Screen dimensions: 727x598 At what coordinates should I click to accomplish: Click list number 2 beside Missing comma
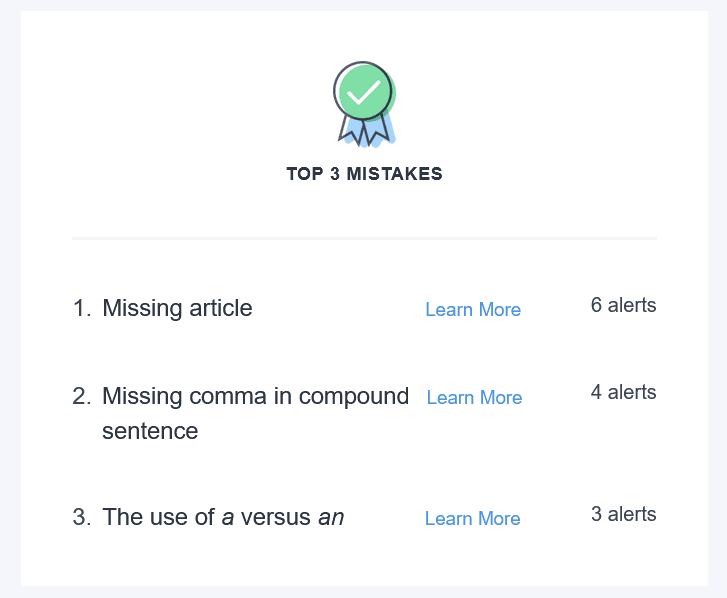coord(81,396)
